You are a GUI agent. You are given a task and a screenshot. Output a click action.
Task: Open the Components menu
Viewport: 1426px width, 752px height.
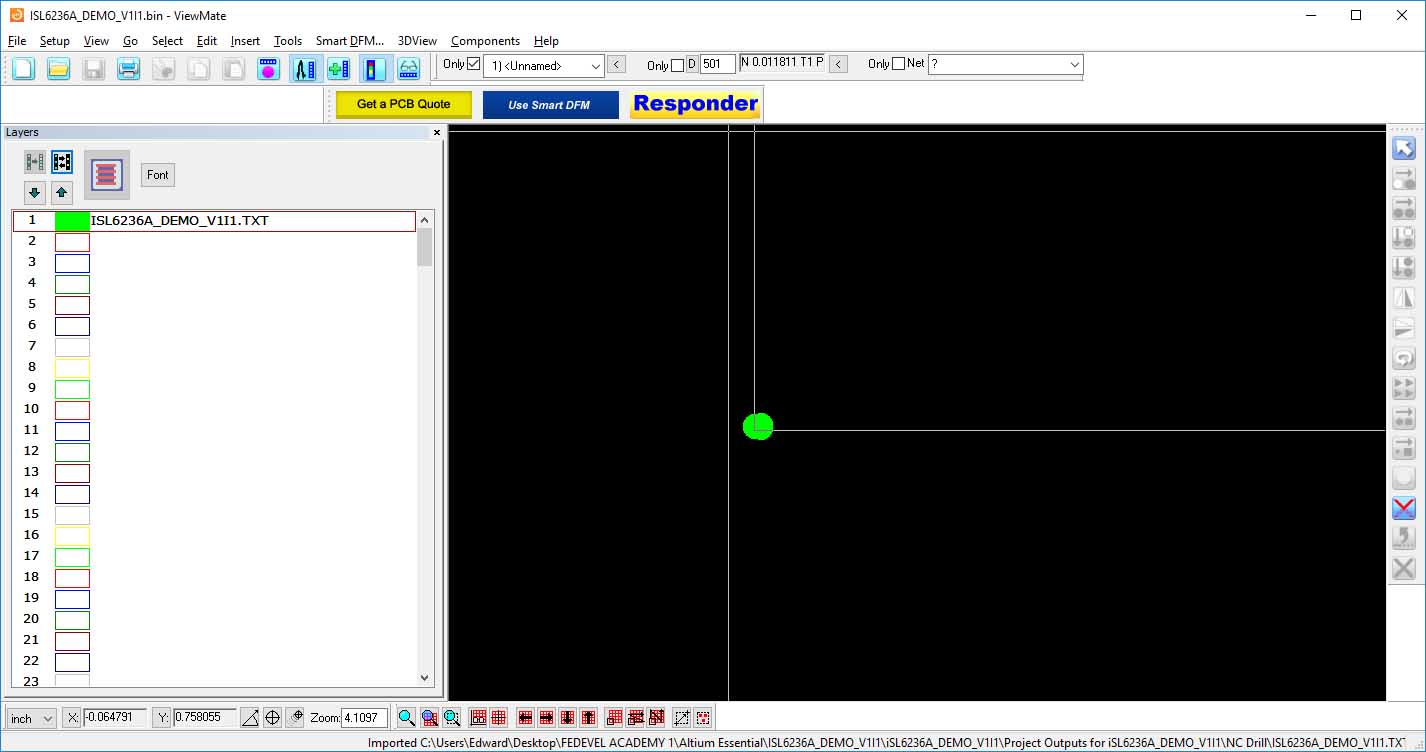485,41
